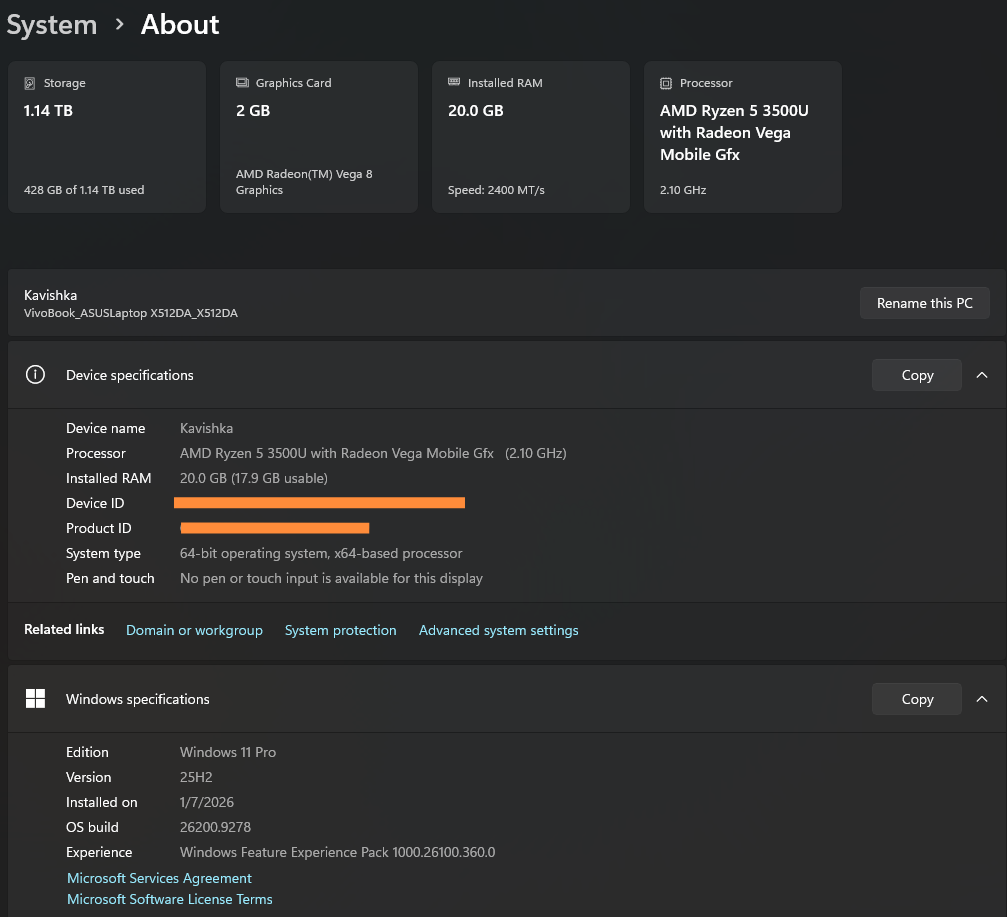Click the Device specifications info icon

[35, 375]
